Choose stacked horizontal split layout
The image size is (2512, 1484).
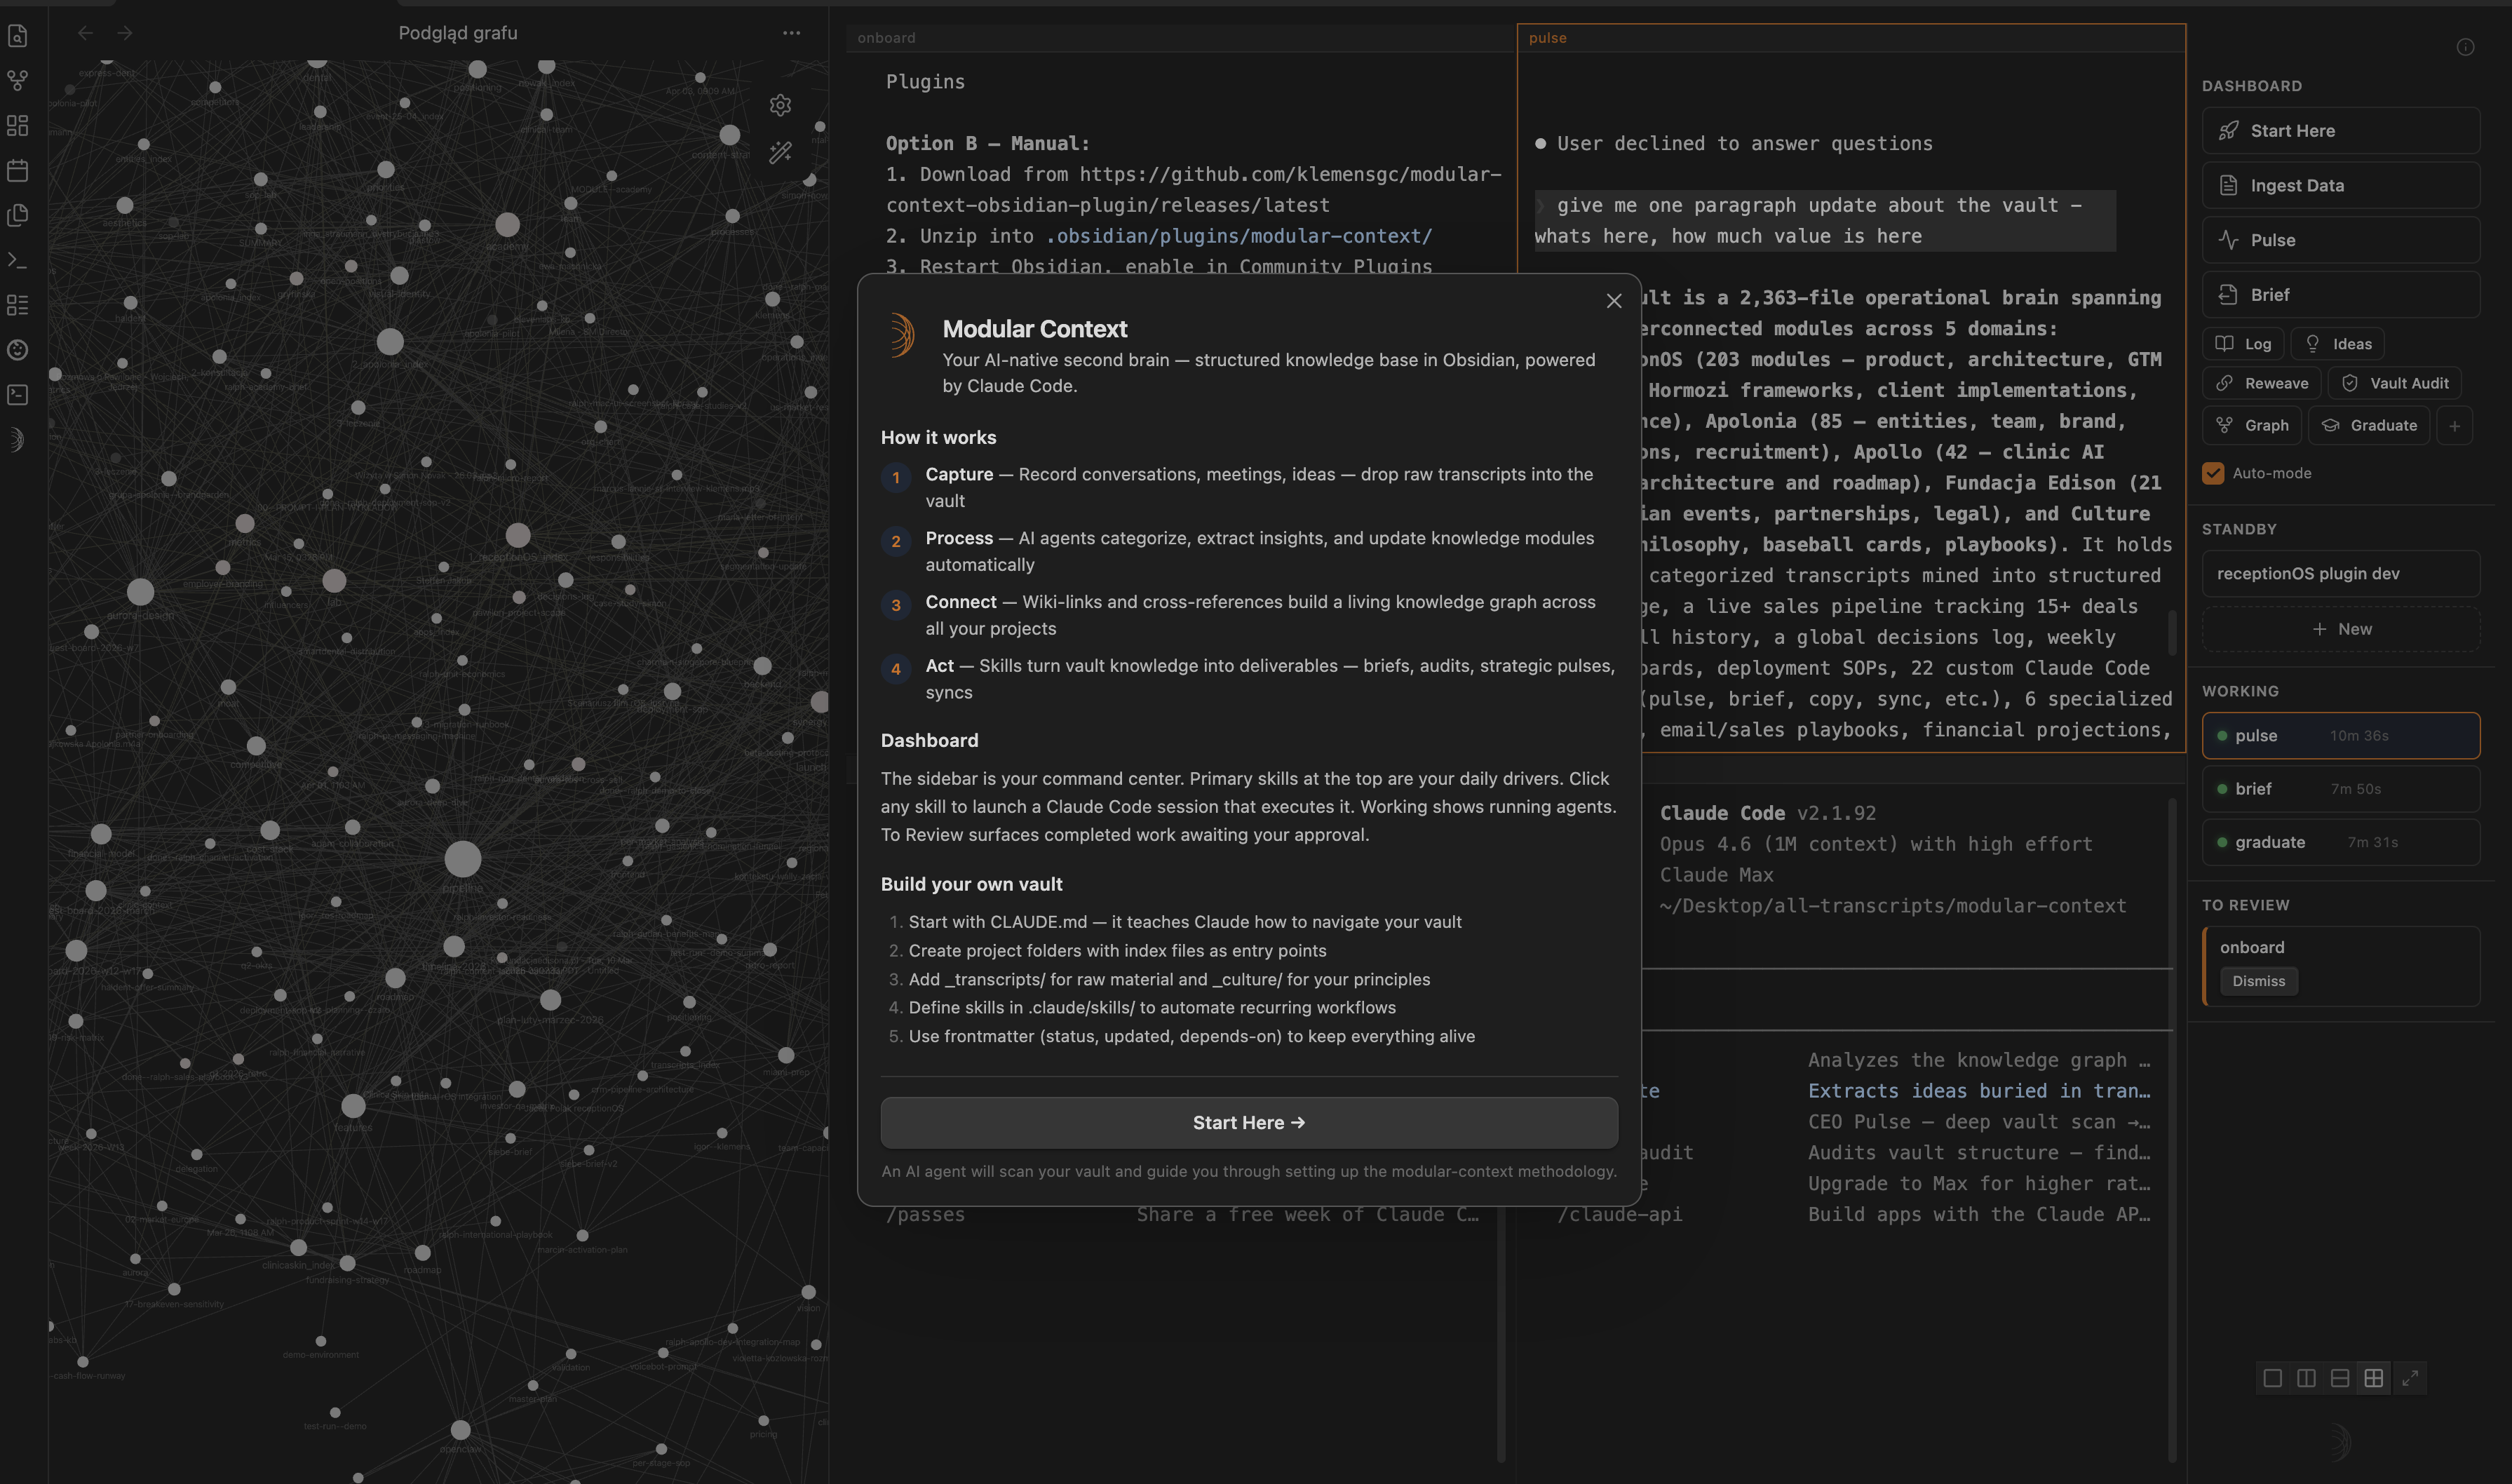click(2340, 1378)
